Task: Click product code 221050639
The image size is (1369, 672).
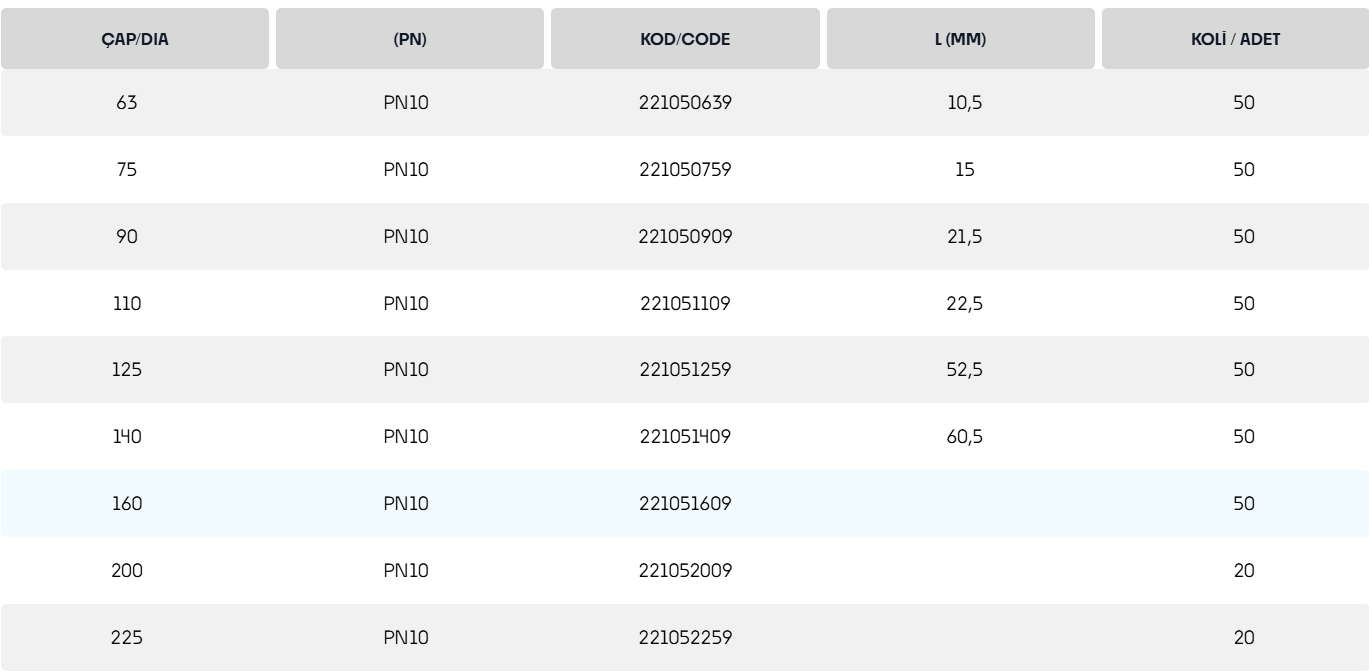Action: click(685, 103)
